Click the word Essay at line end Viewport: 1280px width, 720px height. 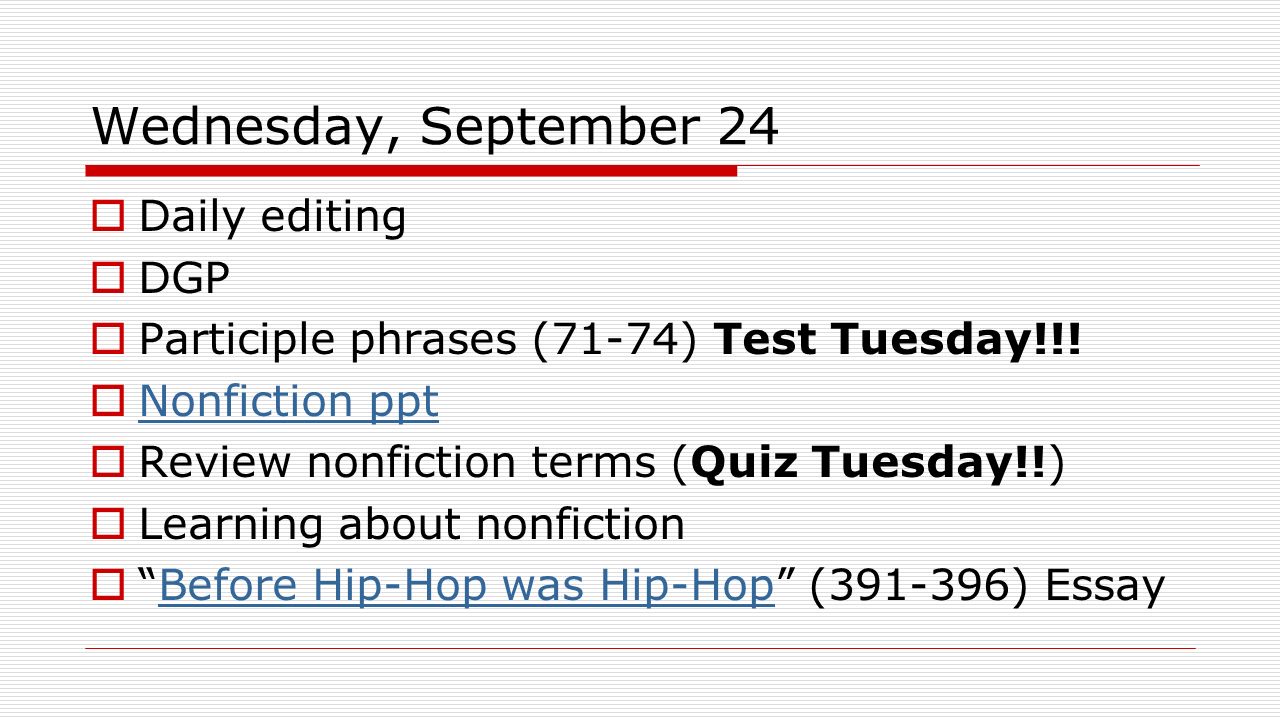[x=1105, y=587]
